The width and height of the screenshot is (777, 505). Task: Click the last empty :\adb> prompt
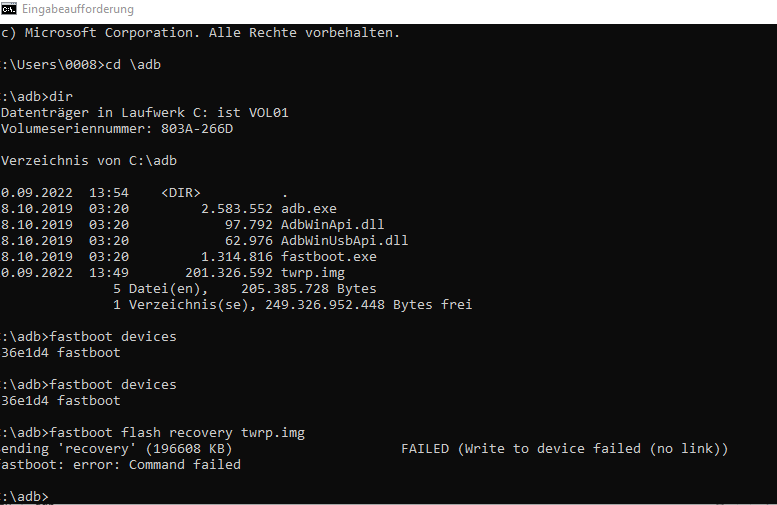[x=26, y=497]
